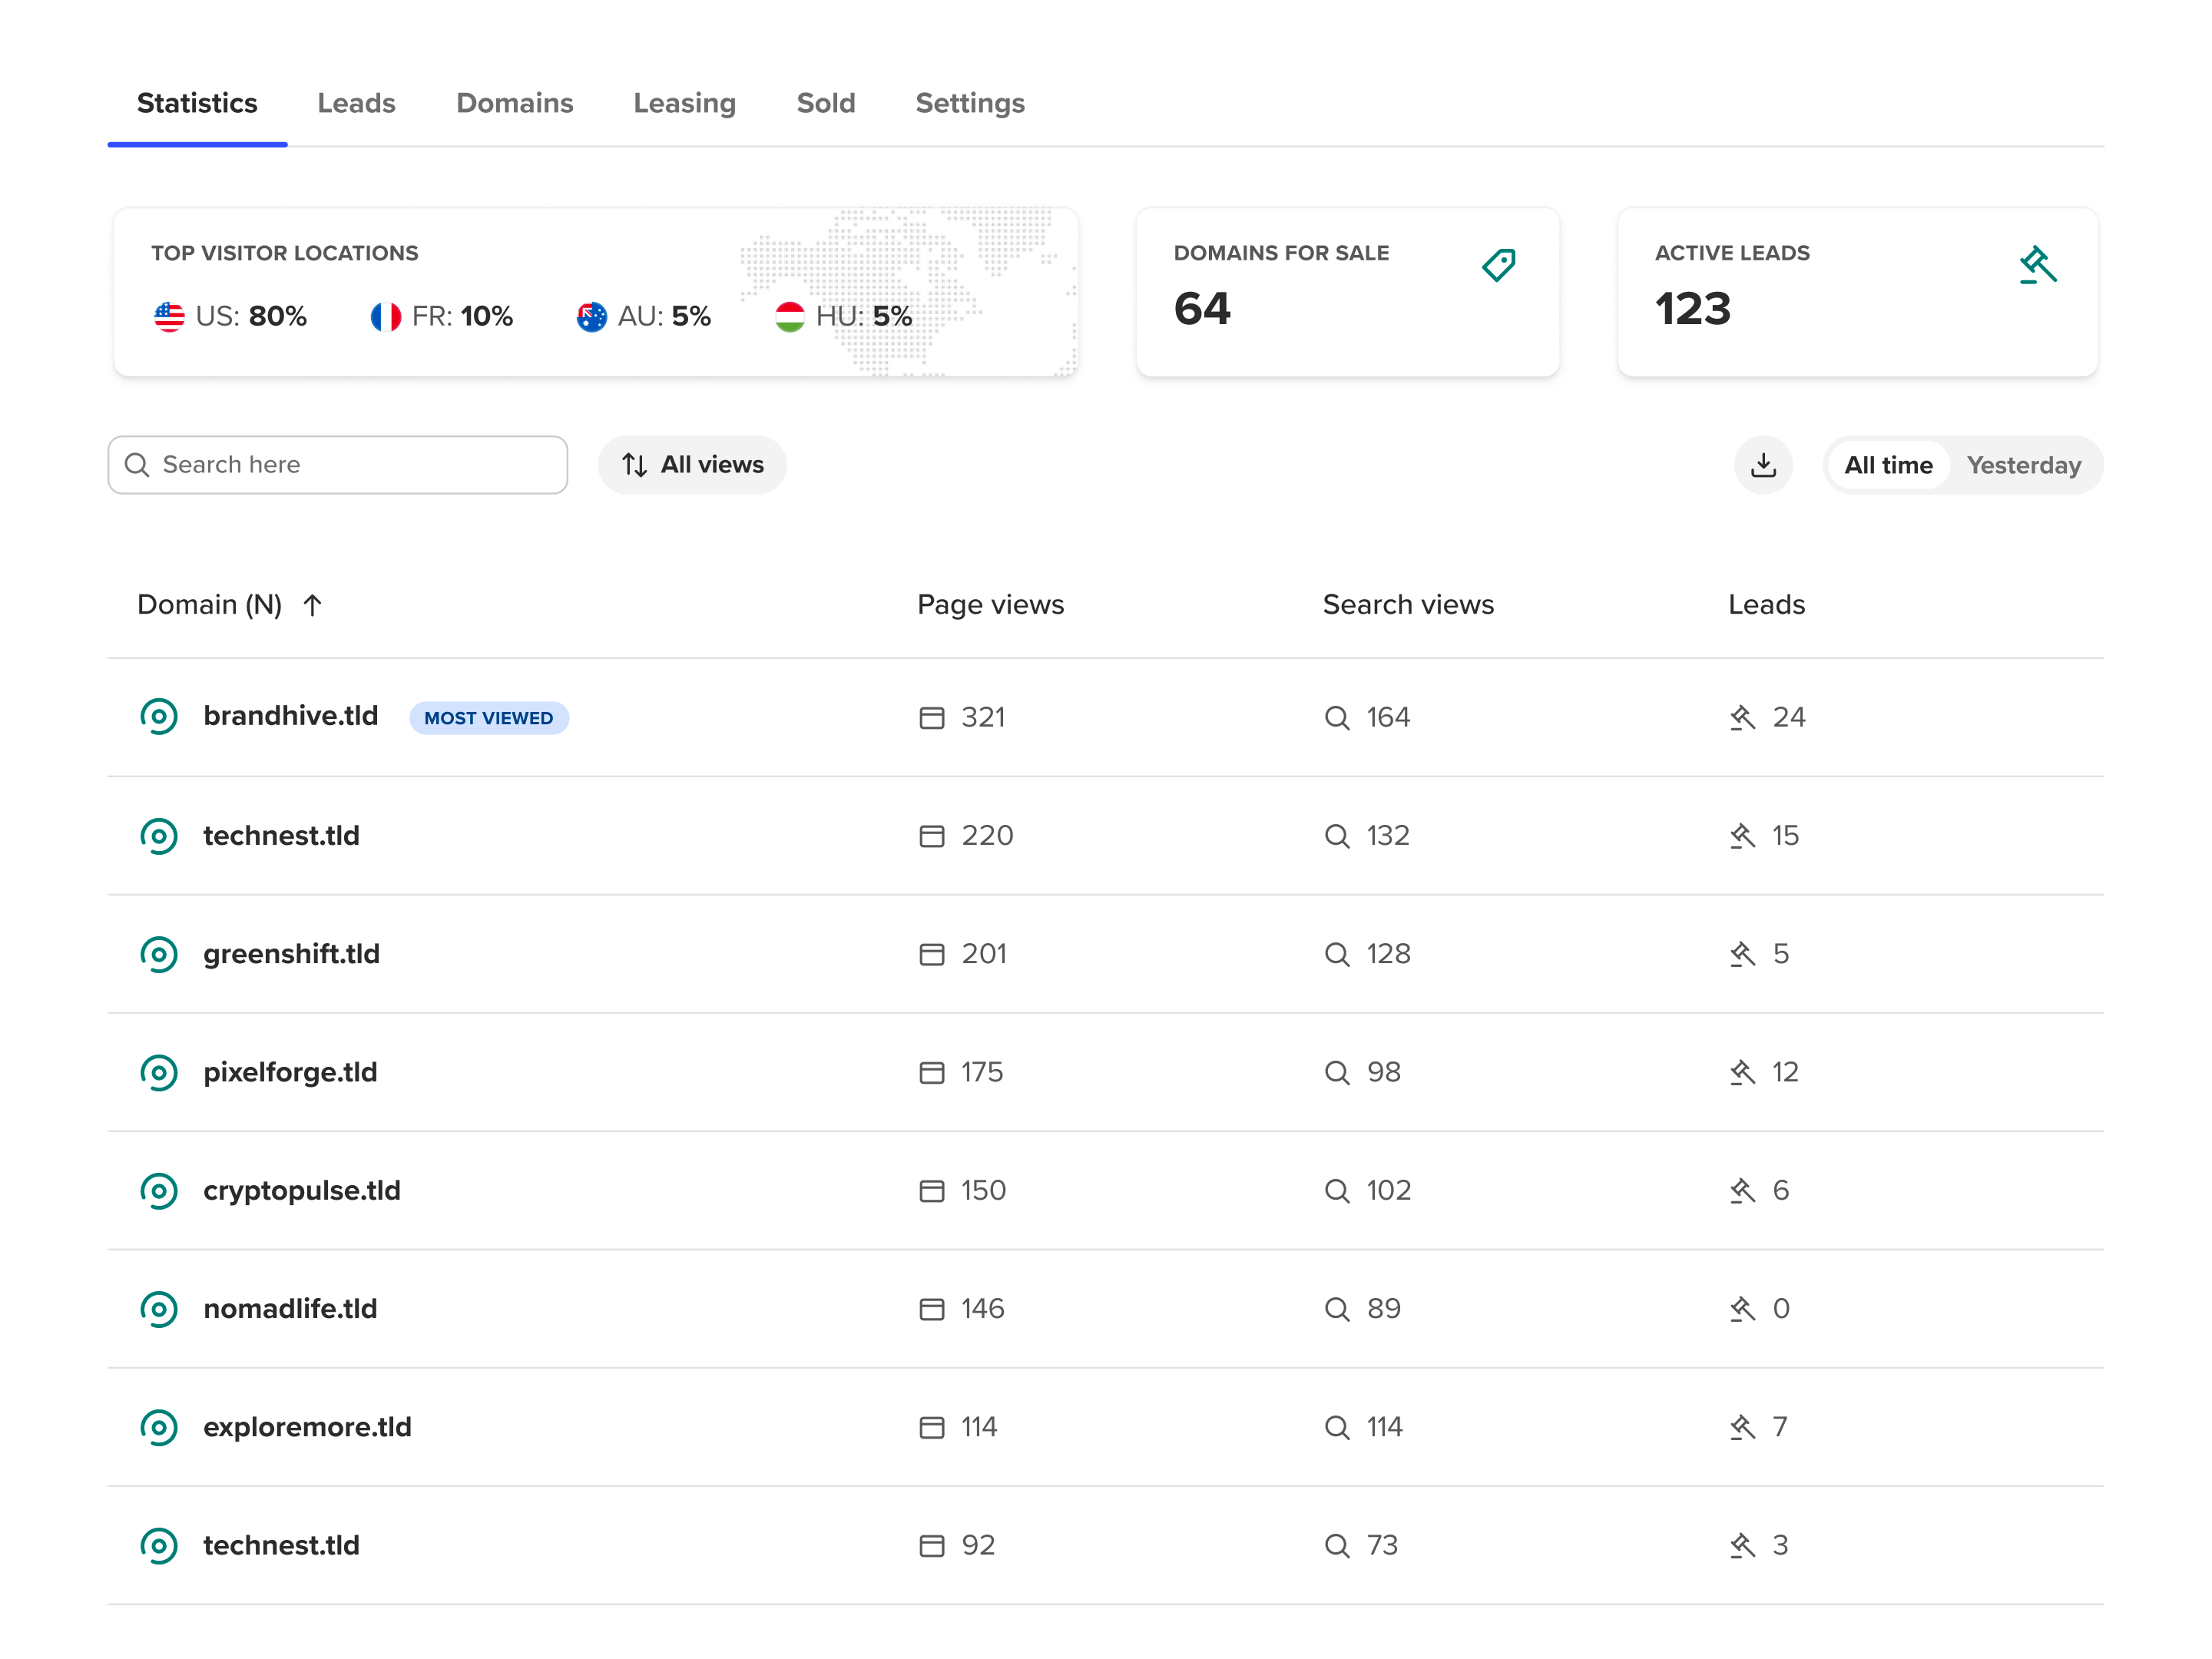Viewport: 2212px width, 1659px height.
Task: Click the tag icon in Domains For Sale card
Action: pyautogui.click(x=1498, y=265)
